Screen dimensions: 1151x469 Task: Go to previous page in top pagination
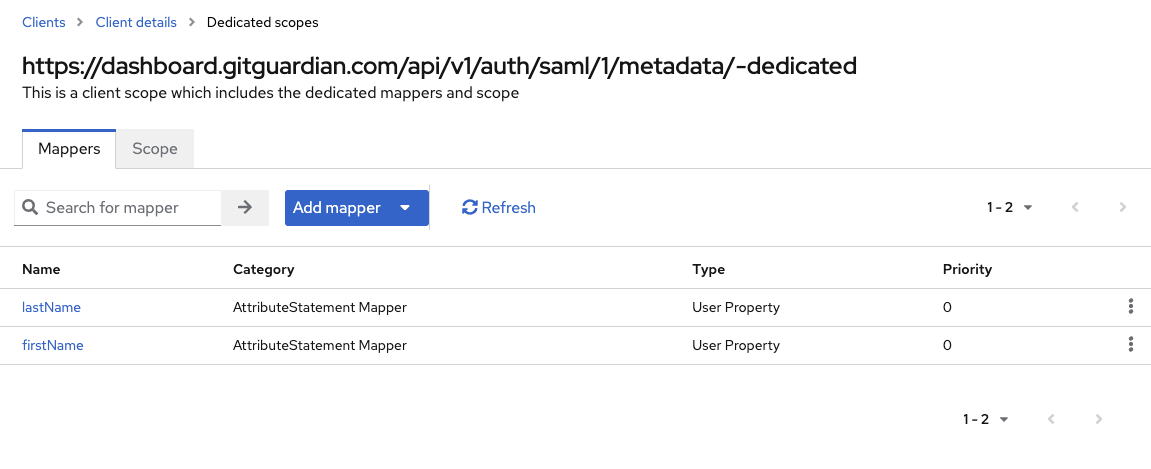(x=1075, y=208)
